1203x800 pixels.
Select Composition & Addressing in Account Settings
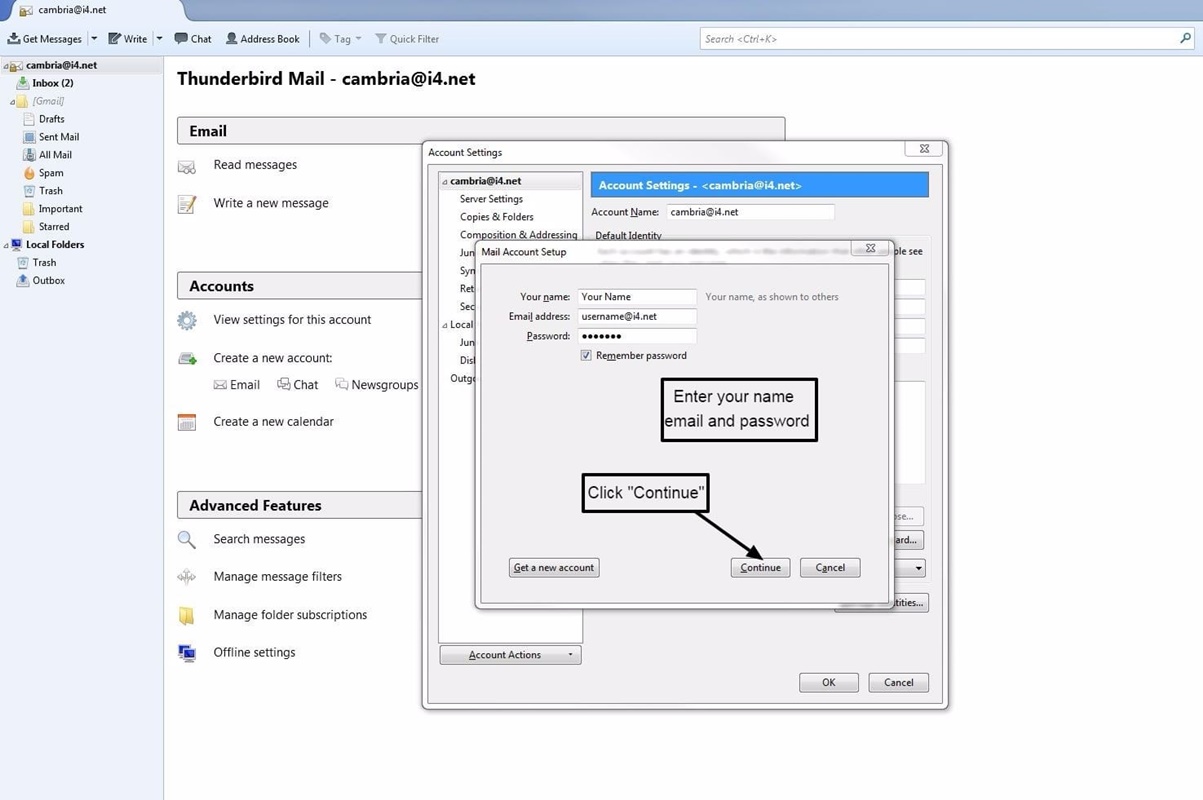(x=518, y=235)
